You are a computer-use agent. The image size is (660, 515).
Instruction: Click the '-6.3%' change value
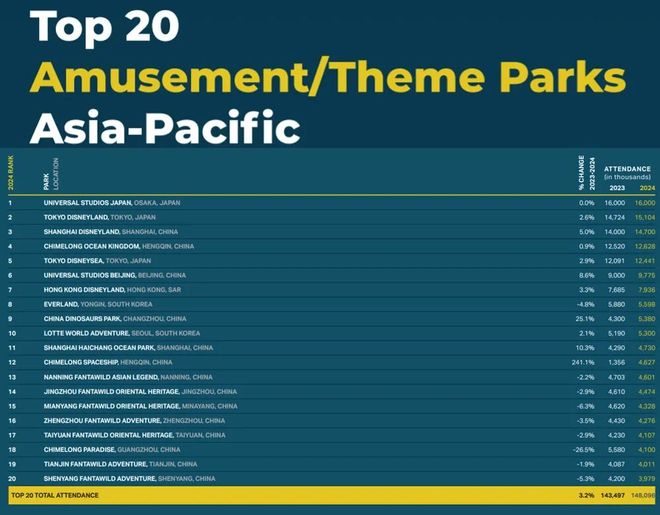coord(585,406)
